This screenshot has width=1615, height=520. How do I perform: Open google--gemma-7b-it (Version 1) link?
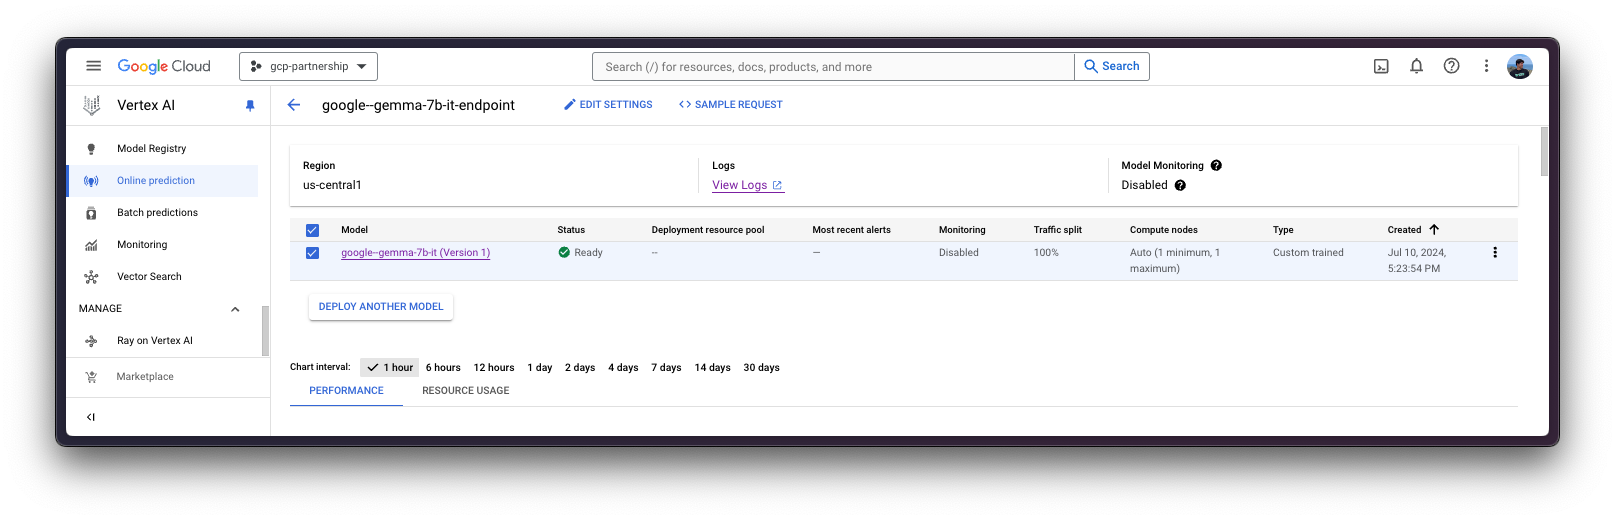click(x=416, y=253)
